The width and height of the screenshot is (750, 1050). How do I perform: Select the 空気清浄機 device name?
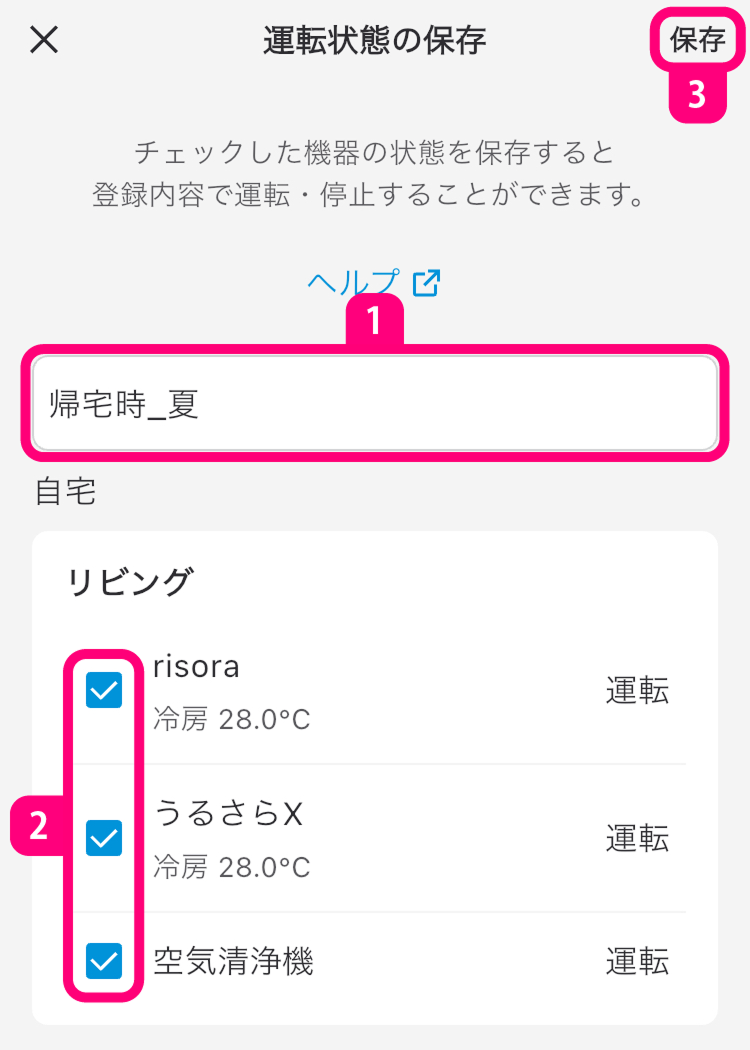pyautogui.click(x=233, y=962)
